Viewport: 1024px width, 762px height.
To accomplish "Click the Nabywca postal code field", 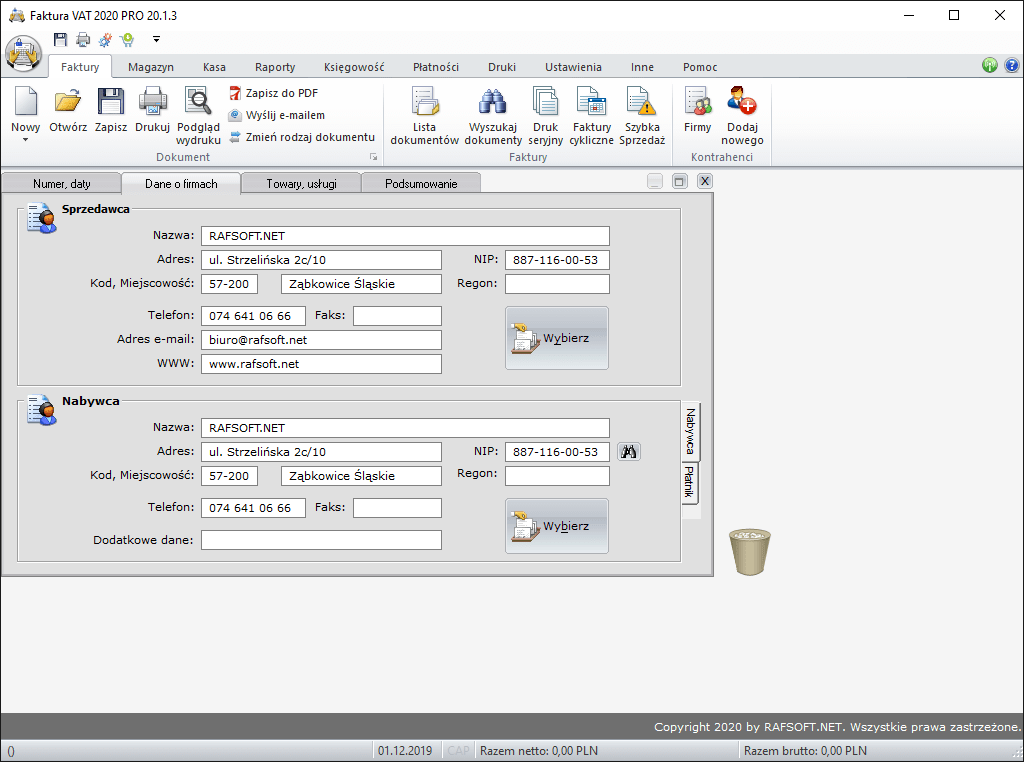I will [x=229, y=476].
